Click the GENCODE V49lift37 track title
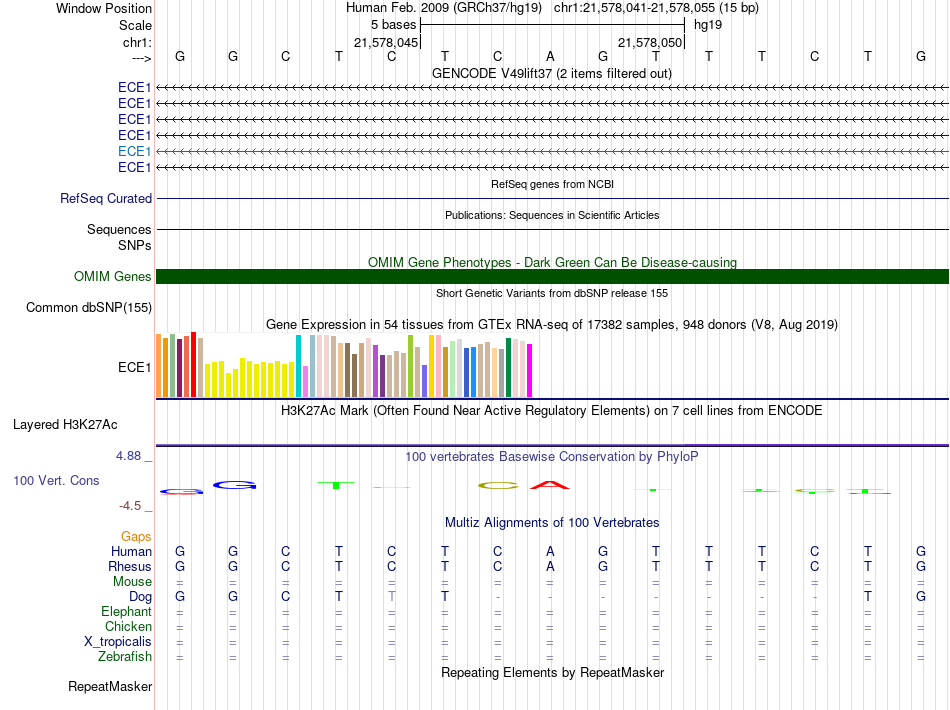950x710 pixels. 552,73
